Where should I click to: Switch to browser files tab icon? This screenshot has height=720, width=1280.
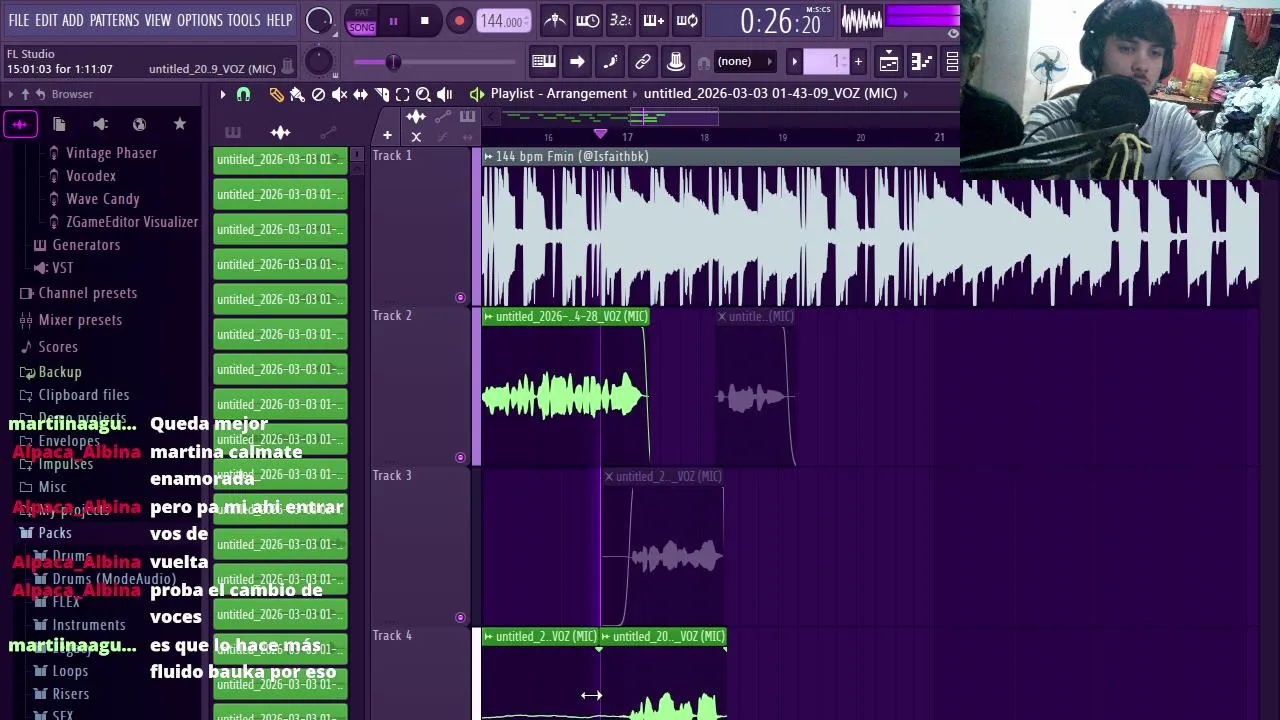pos(59,124)
